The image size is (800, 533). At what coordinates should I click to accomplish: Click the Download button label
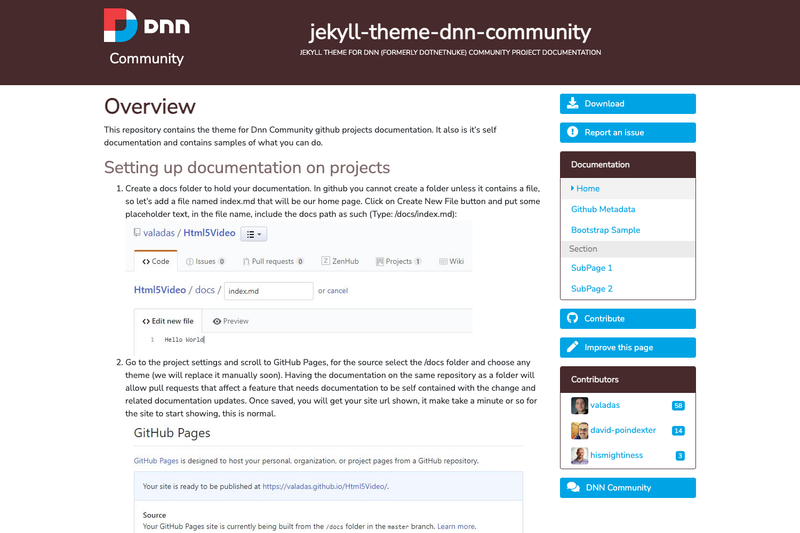click(x=604, y=104)
